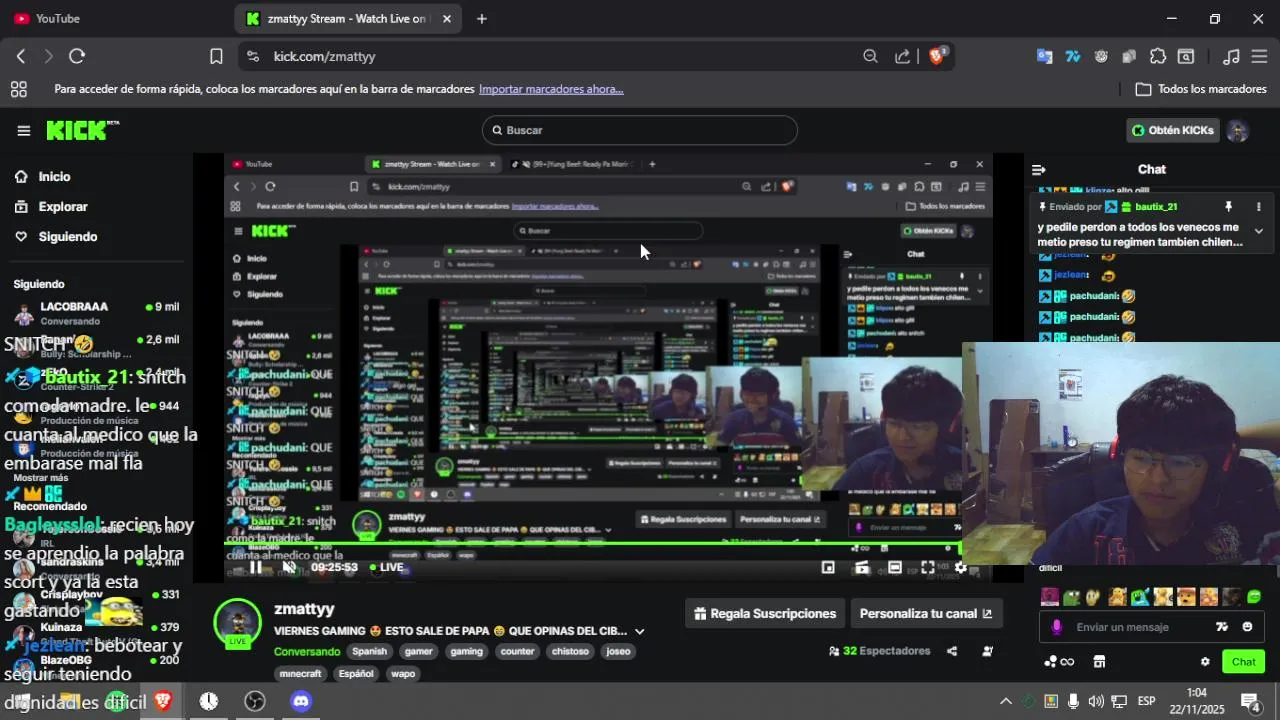Show hidden system tray icons
Image resolution: width=1280 pixels, height=720 pixels.
pos(1006,701)
